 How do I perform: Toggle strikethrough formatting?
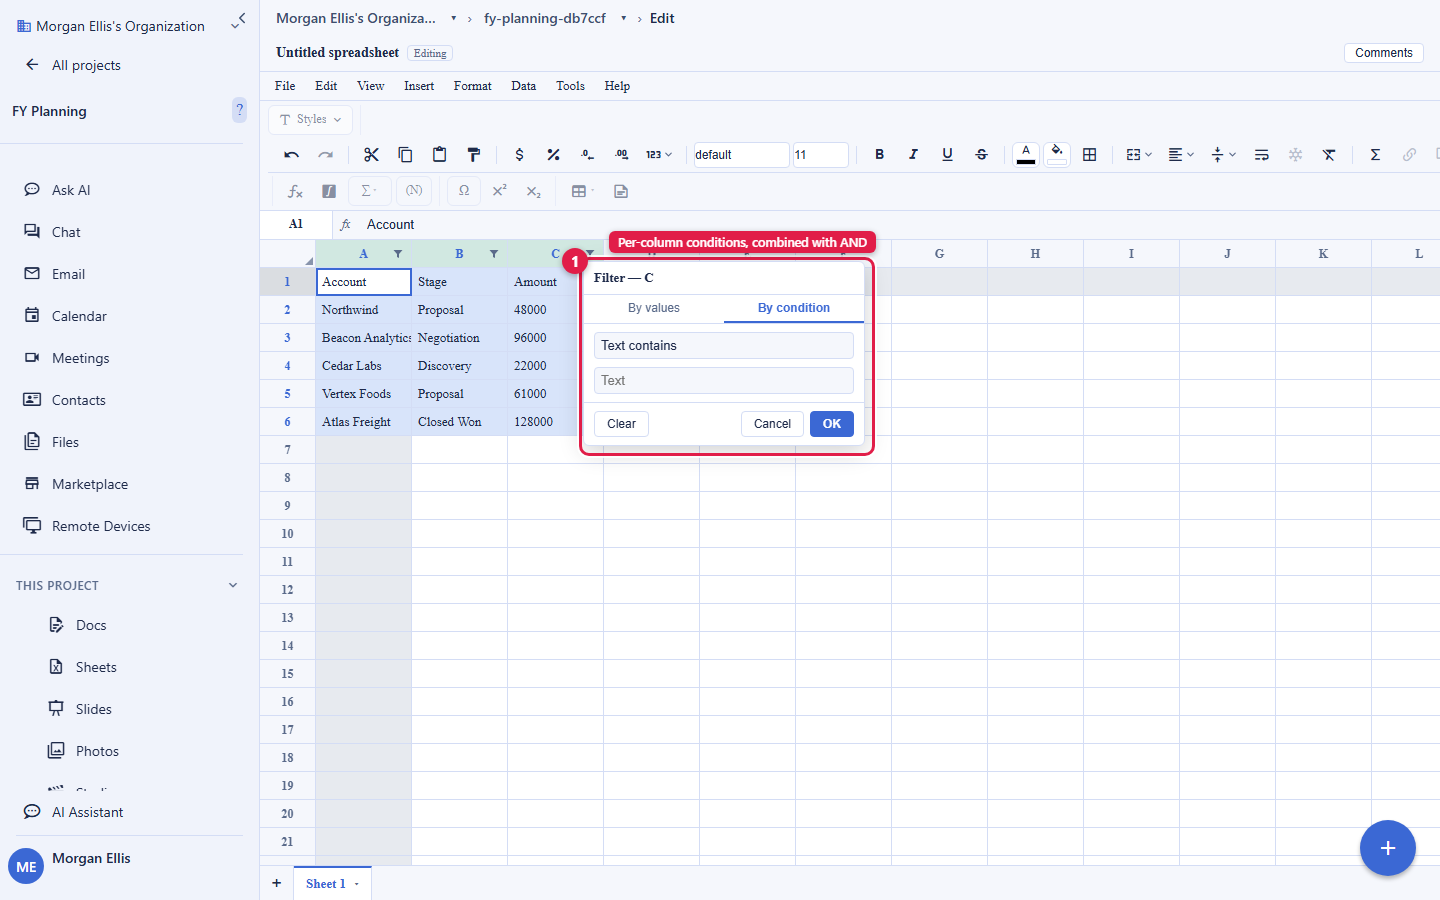pos(981,155)
